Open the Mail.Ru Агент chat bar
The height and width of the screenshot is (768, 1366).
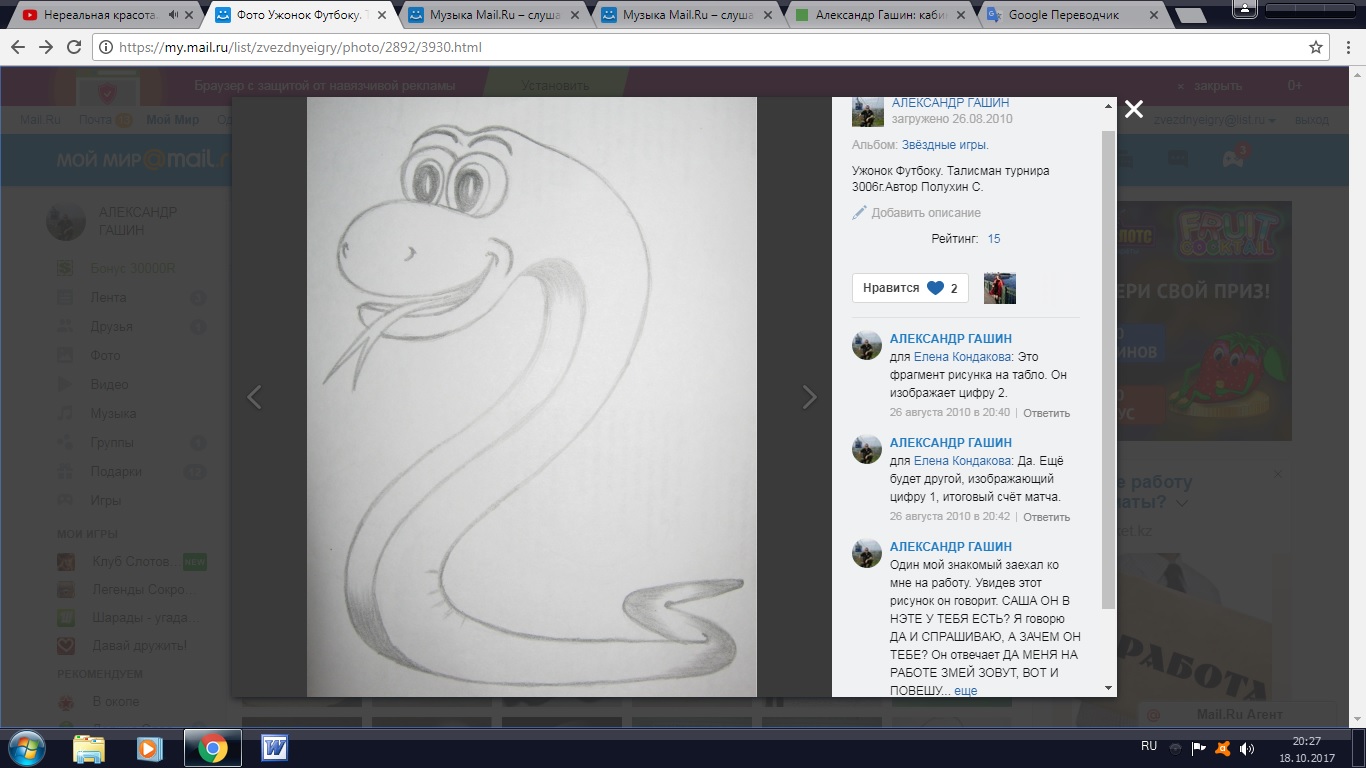click(x=1238, y=715)
